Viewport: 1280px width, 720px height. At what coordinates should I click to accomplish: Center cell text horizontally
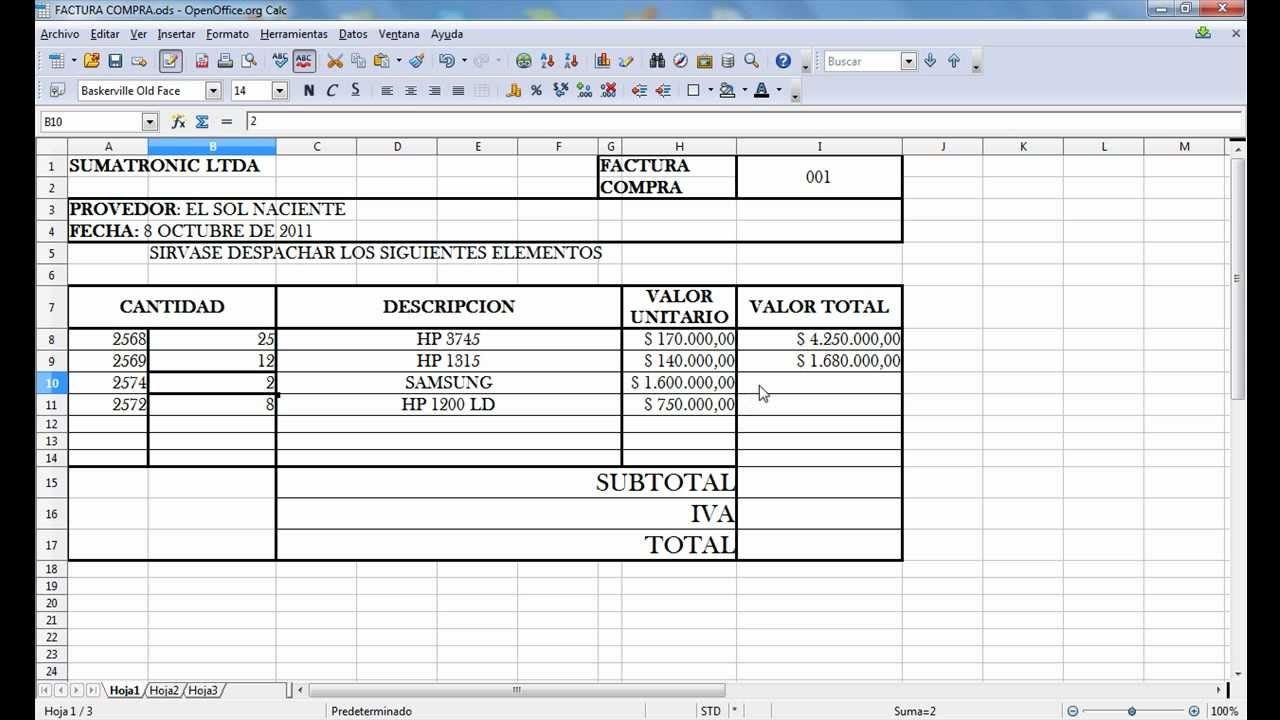coord(411,90)
